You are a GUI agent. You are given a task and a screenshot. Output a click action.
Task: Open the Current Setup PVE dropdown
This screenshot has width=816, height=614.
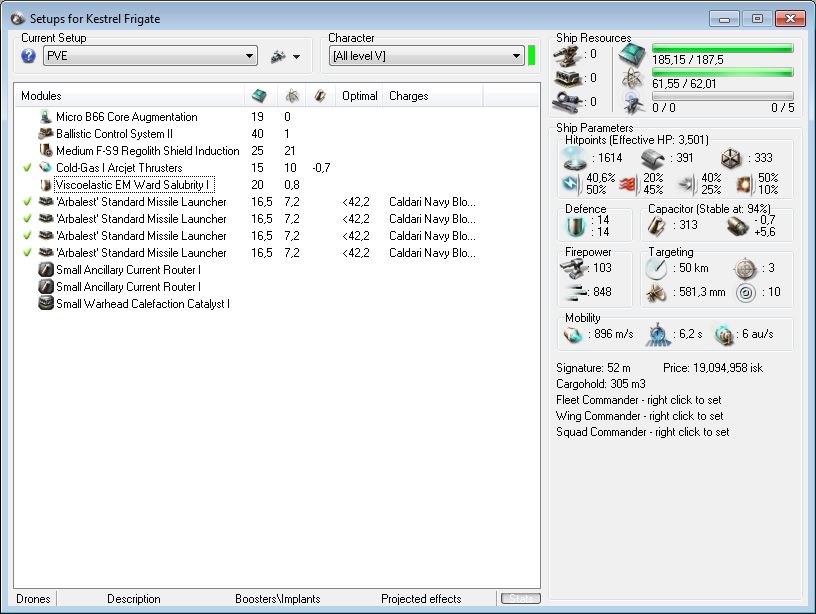150,56
